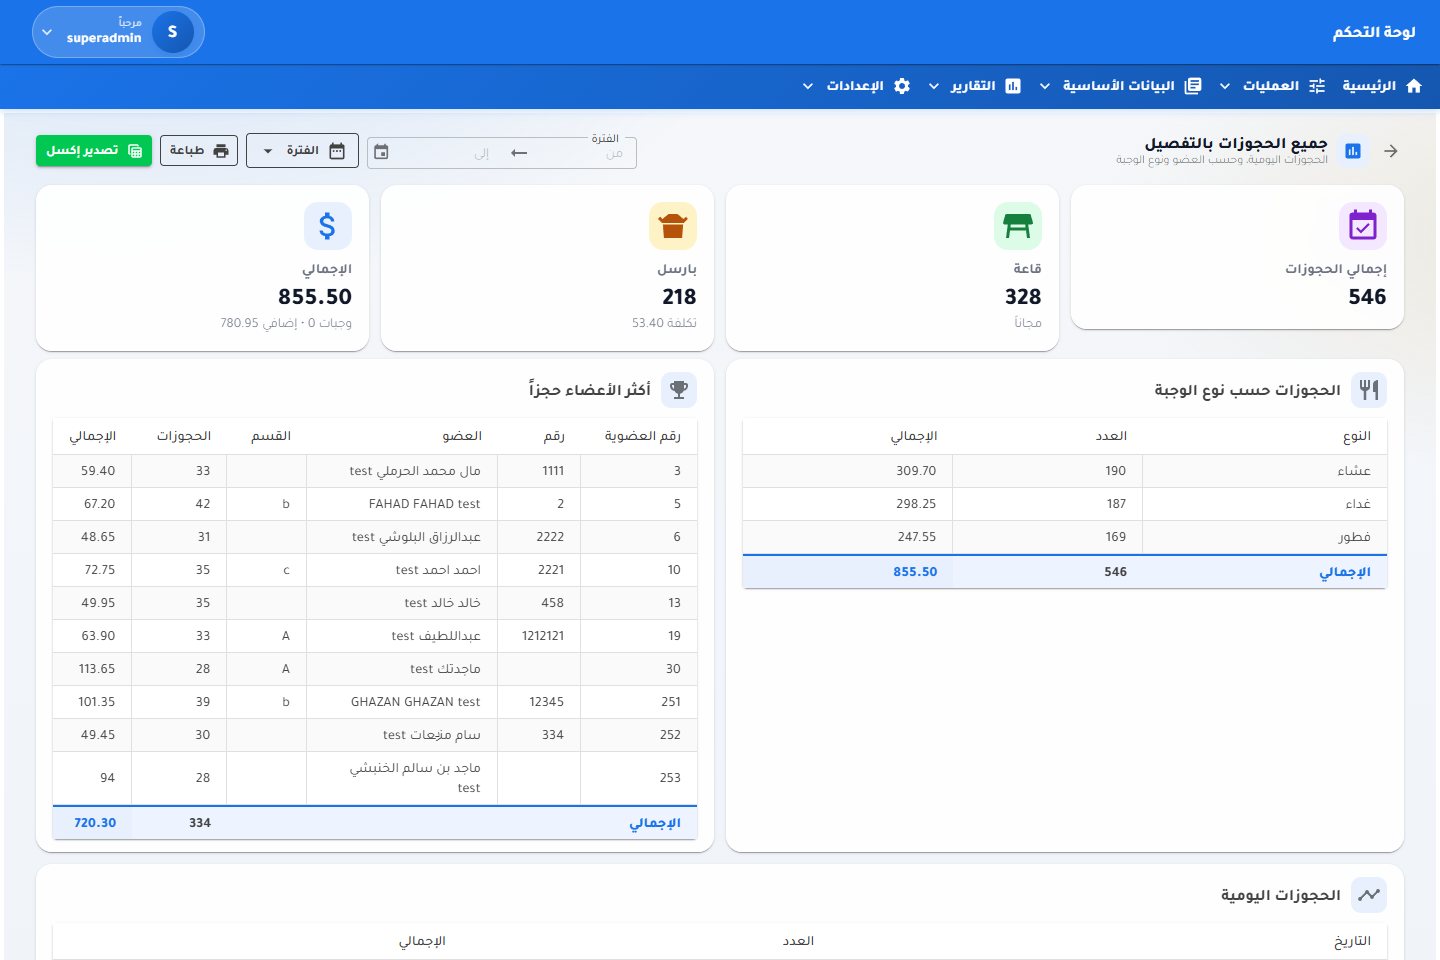Click member name GHAZAN GHAZAN test
This screenshot has width=1440, height=960.
coord(416,702)
